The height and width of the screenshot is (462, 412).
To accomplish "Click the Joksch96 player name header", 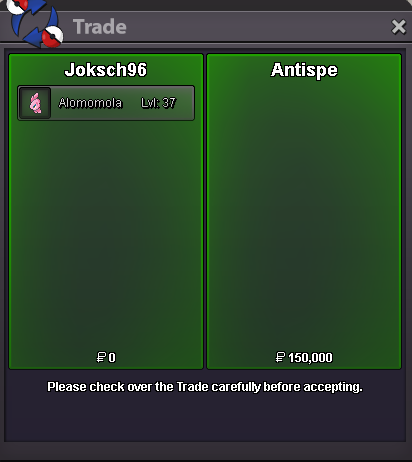I will tap(106, 70).
